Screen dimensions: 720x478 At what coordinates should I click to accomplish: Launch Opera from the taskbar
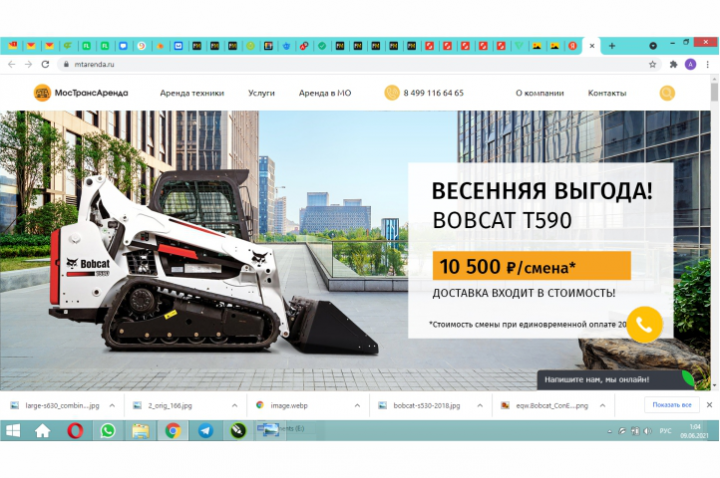point(75,431)
